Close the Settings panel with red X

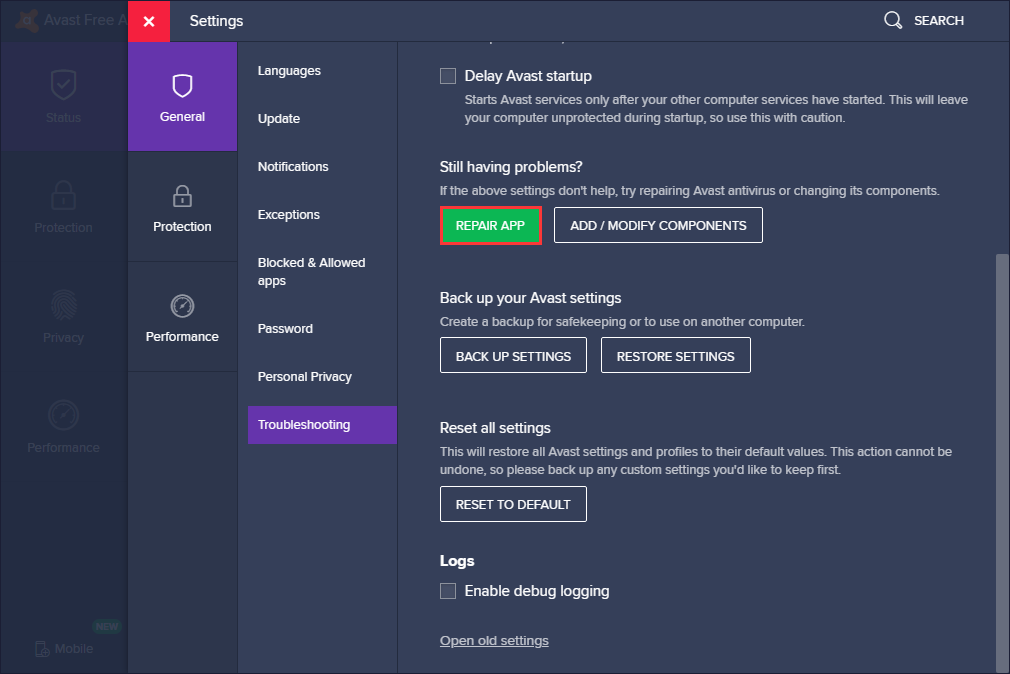149,21
